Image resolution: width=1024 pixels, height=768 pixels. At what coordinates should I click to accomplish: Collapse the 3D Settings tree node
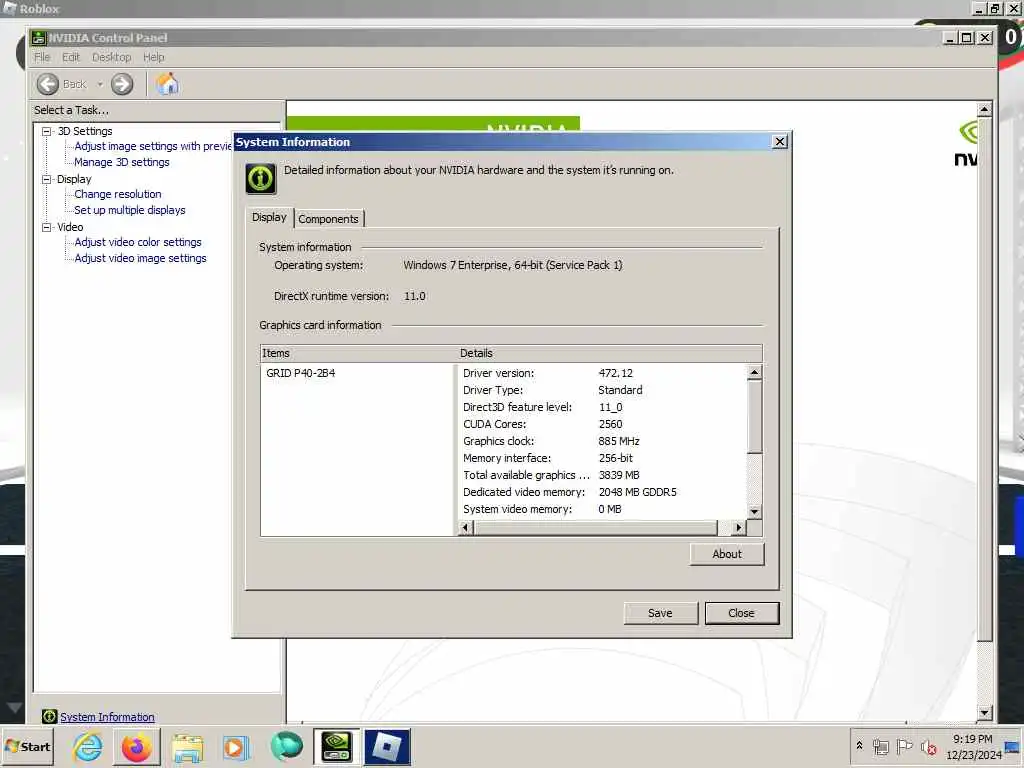coord(46,131)
